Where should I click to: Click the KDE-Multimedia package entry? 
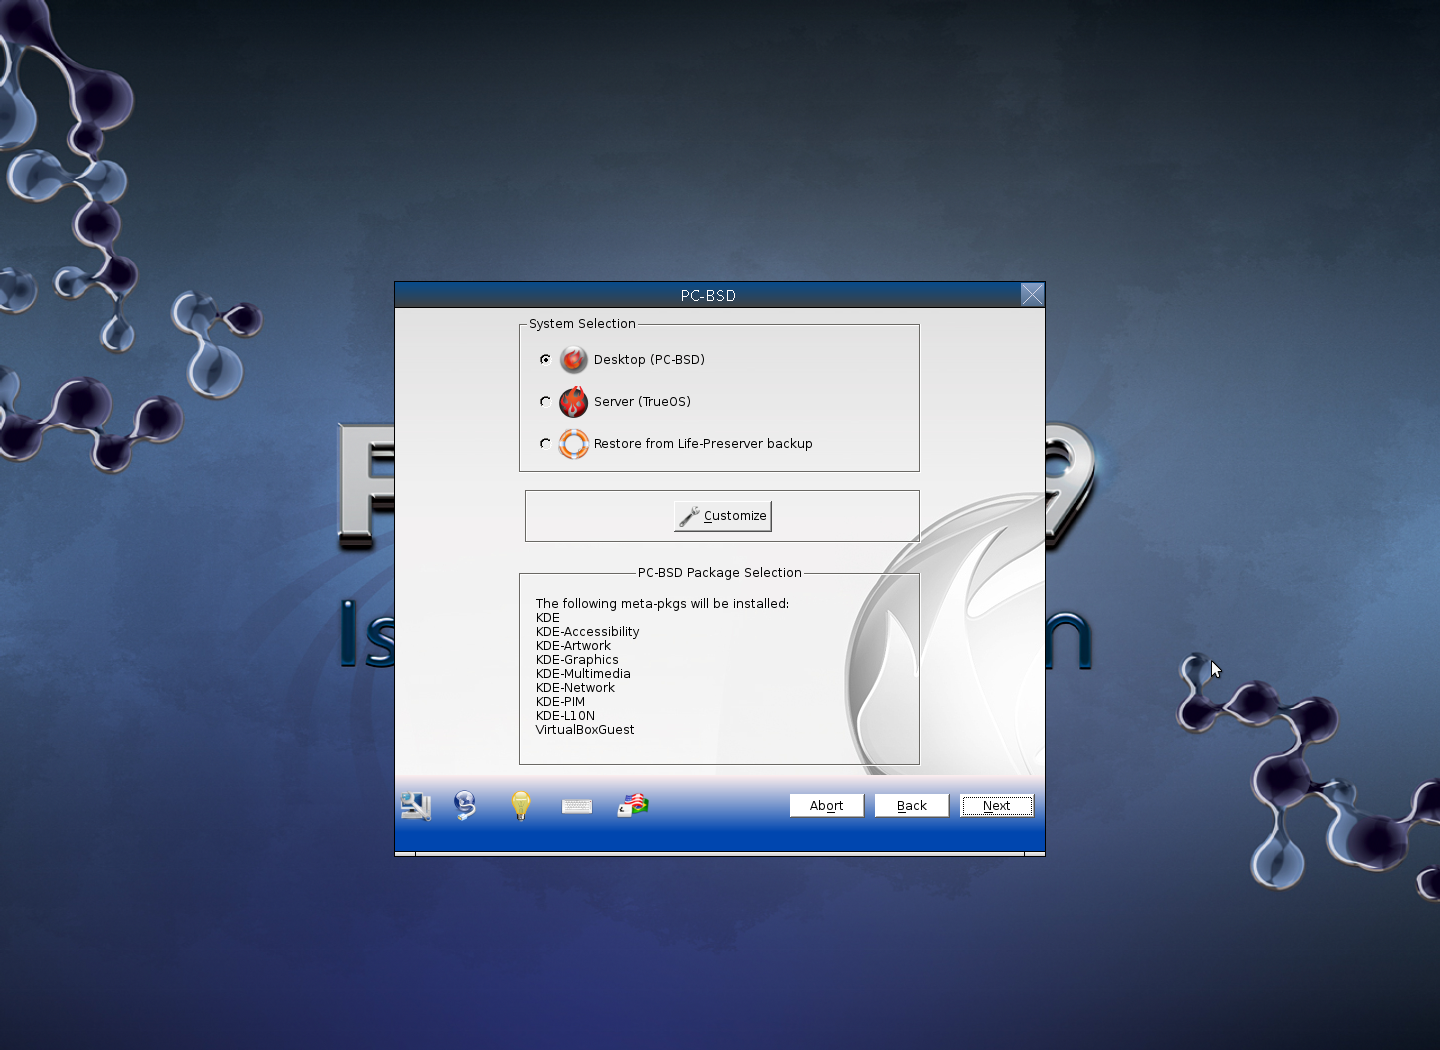coord(583,674)
